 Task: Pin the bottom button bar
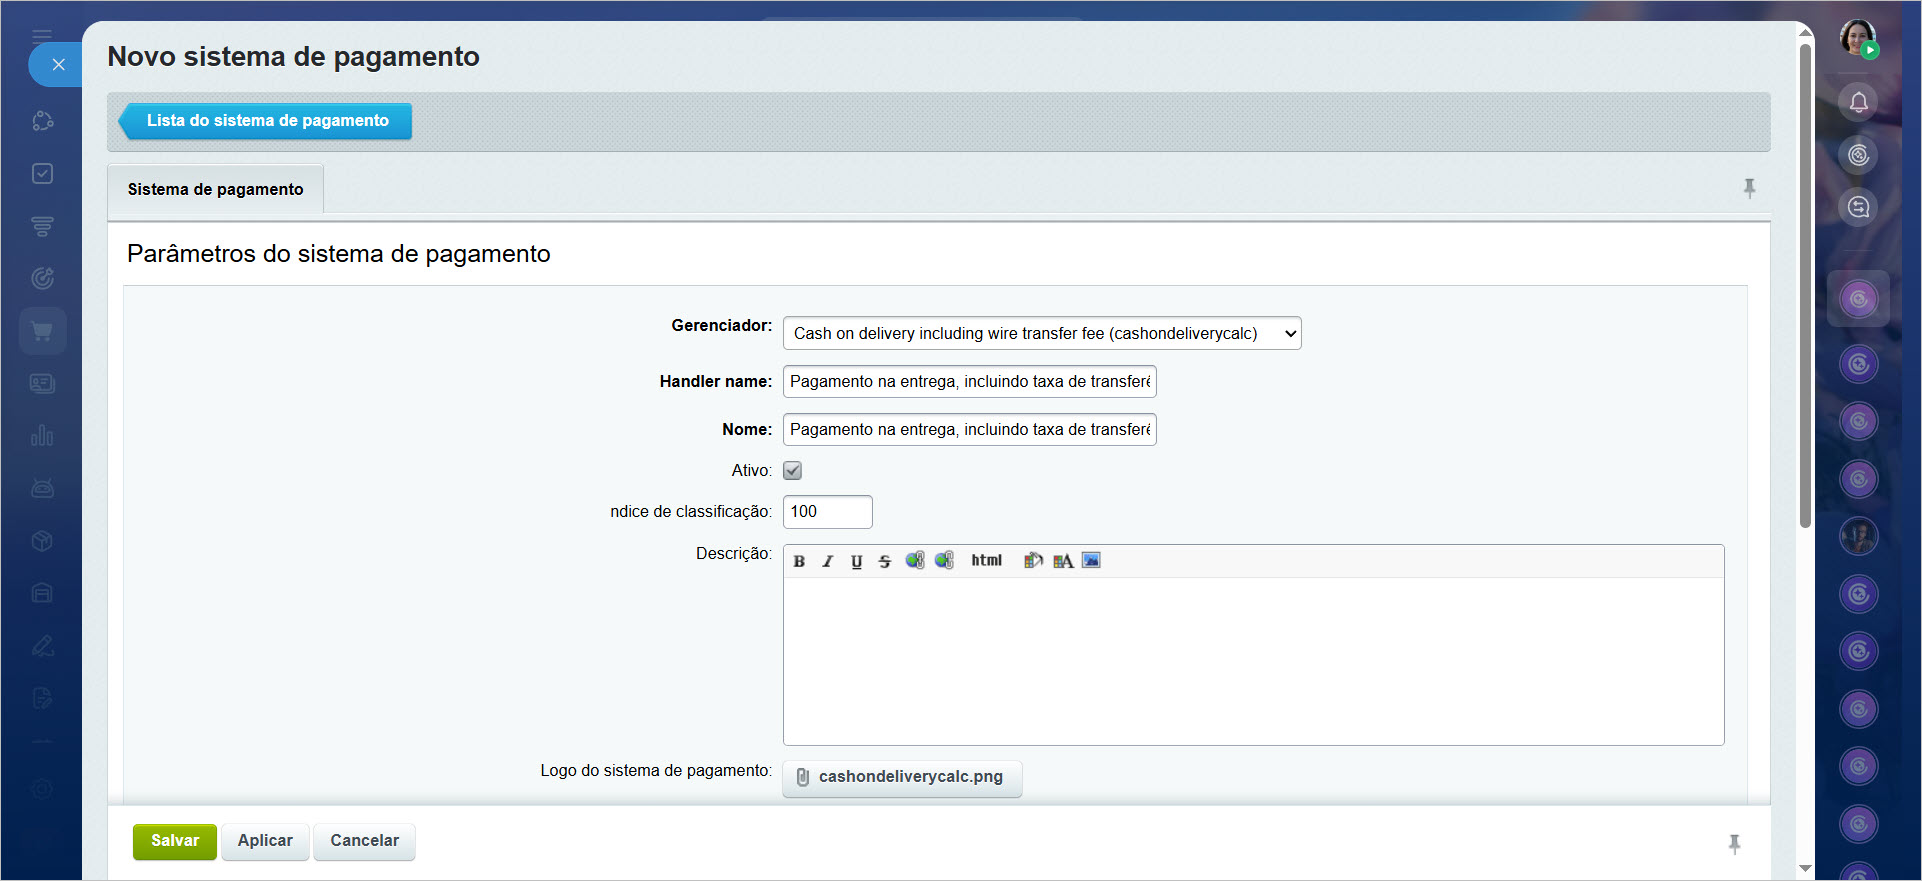click(x=1734, y=844)
